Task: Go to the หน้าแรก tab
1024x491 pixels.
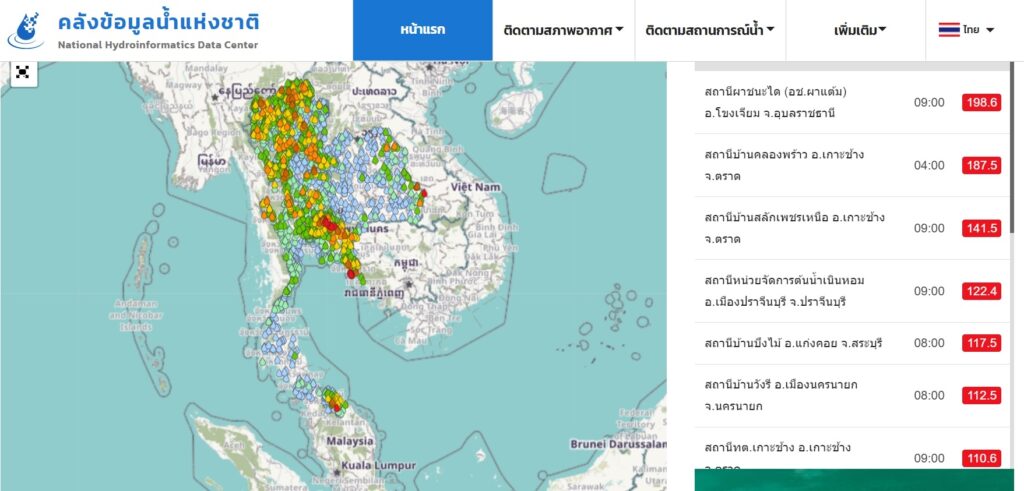Action: (422, 30)
